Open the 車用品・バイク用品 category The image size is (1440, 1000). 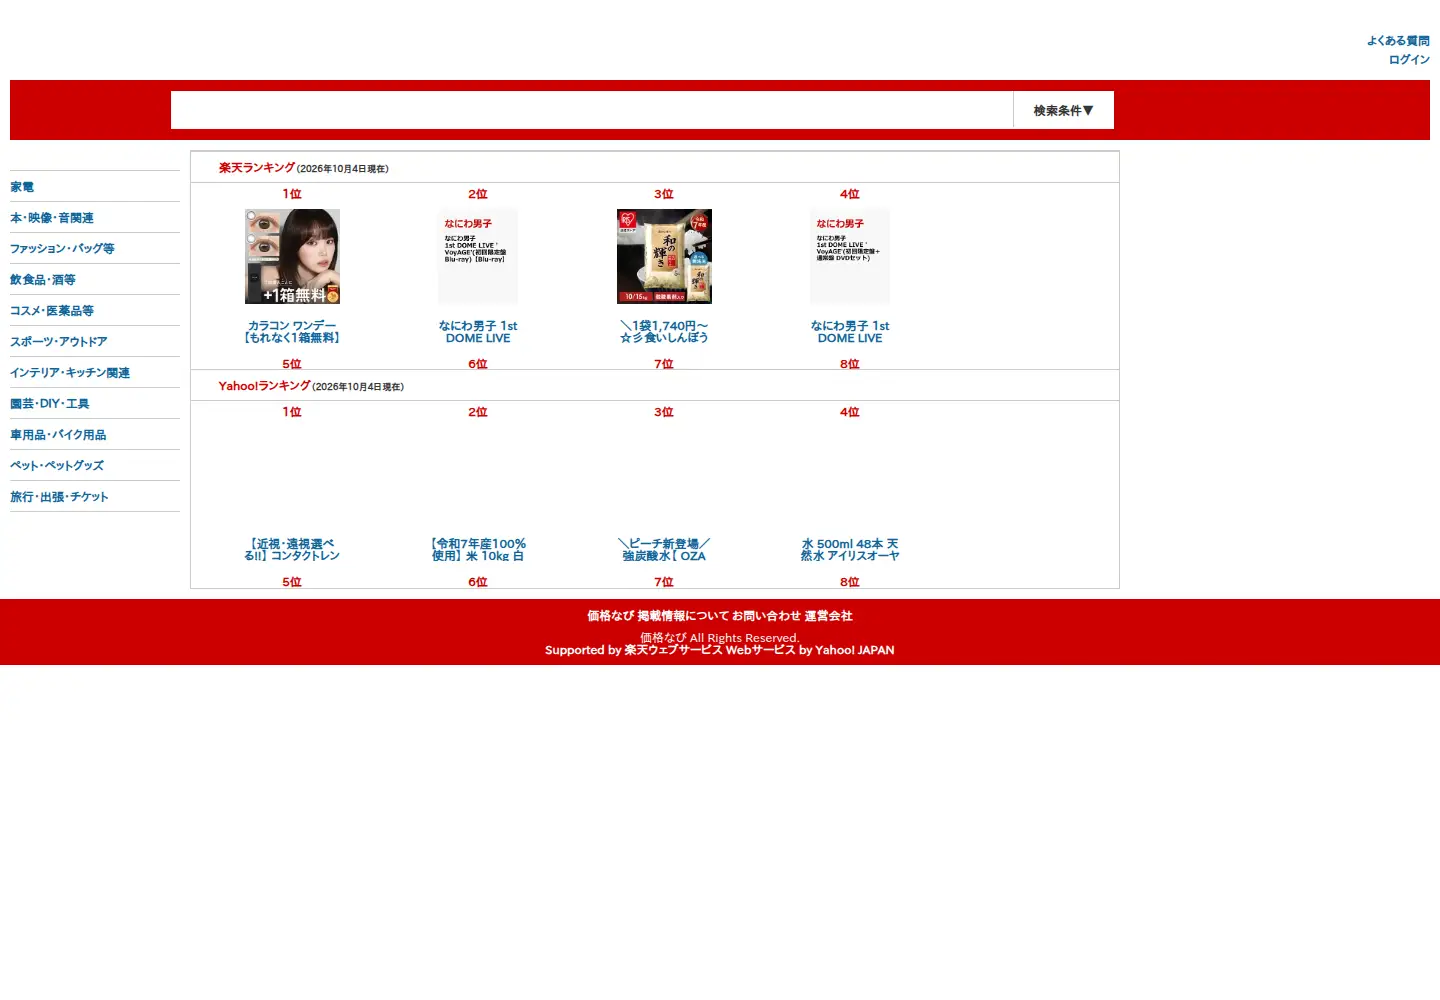(x=58, y=435)
